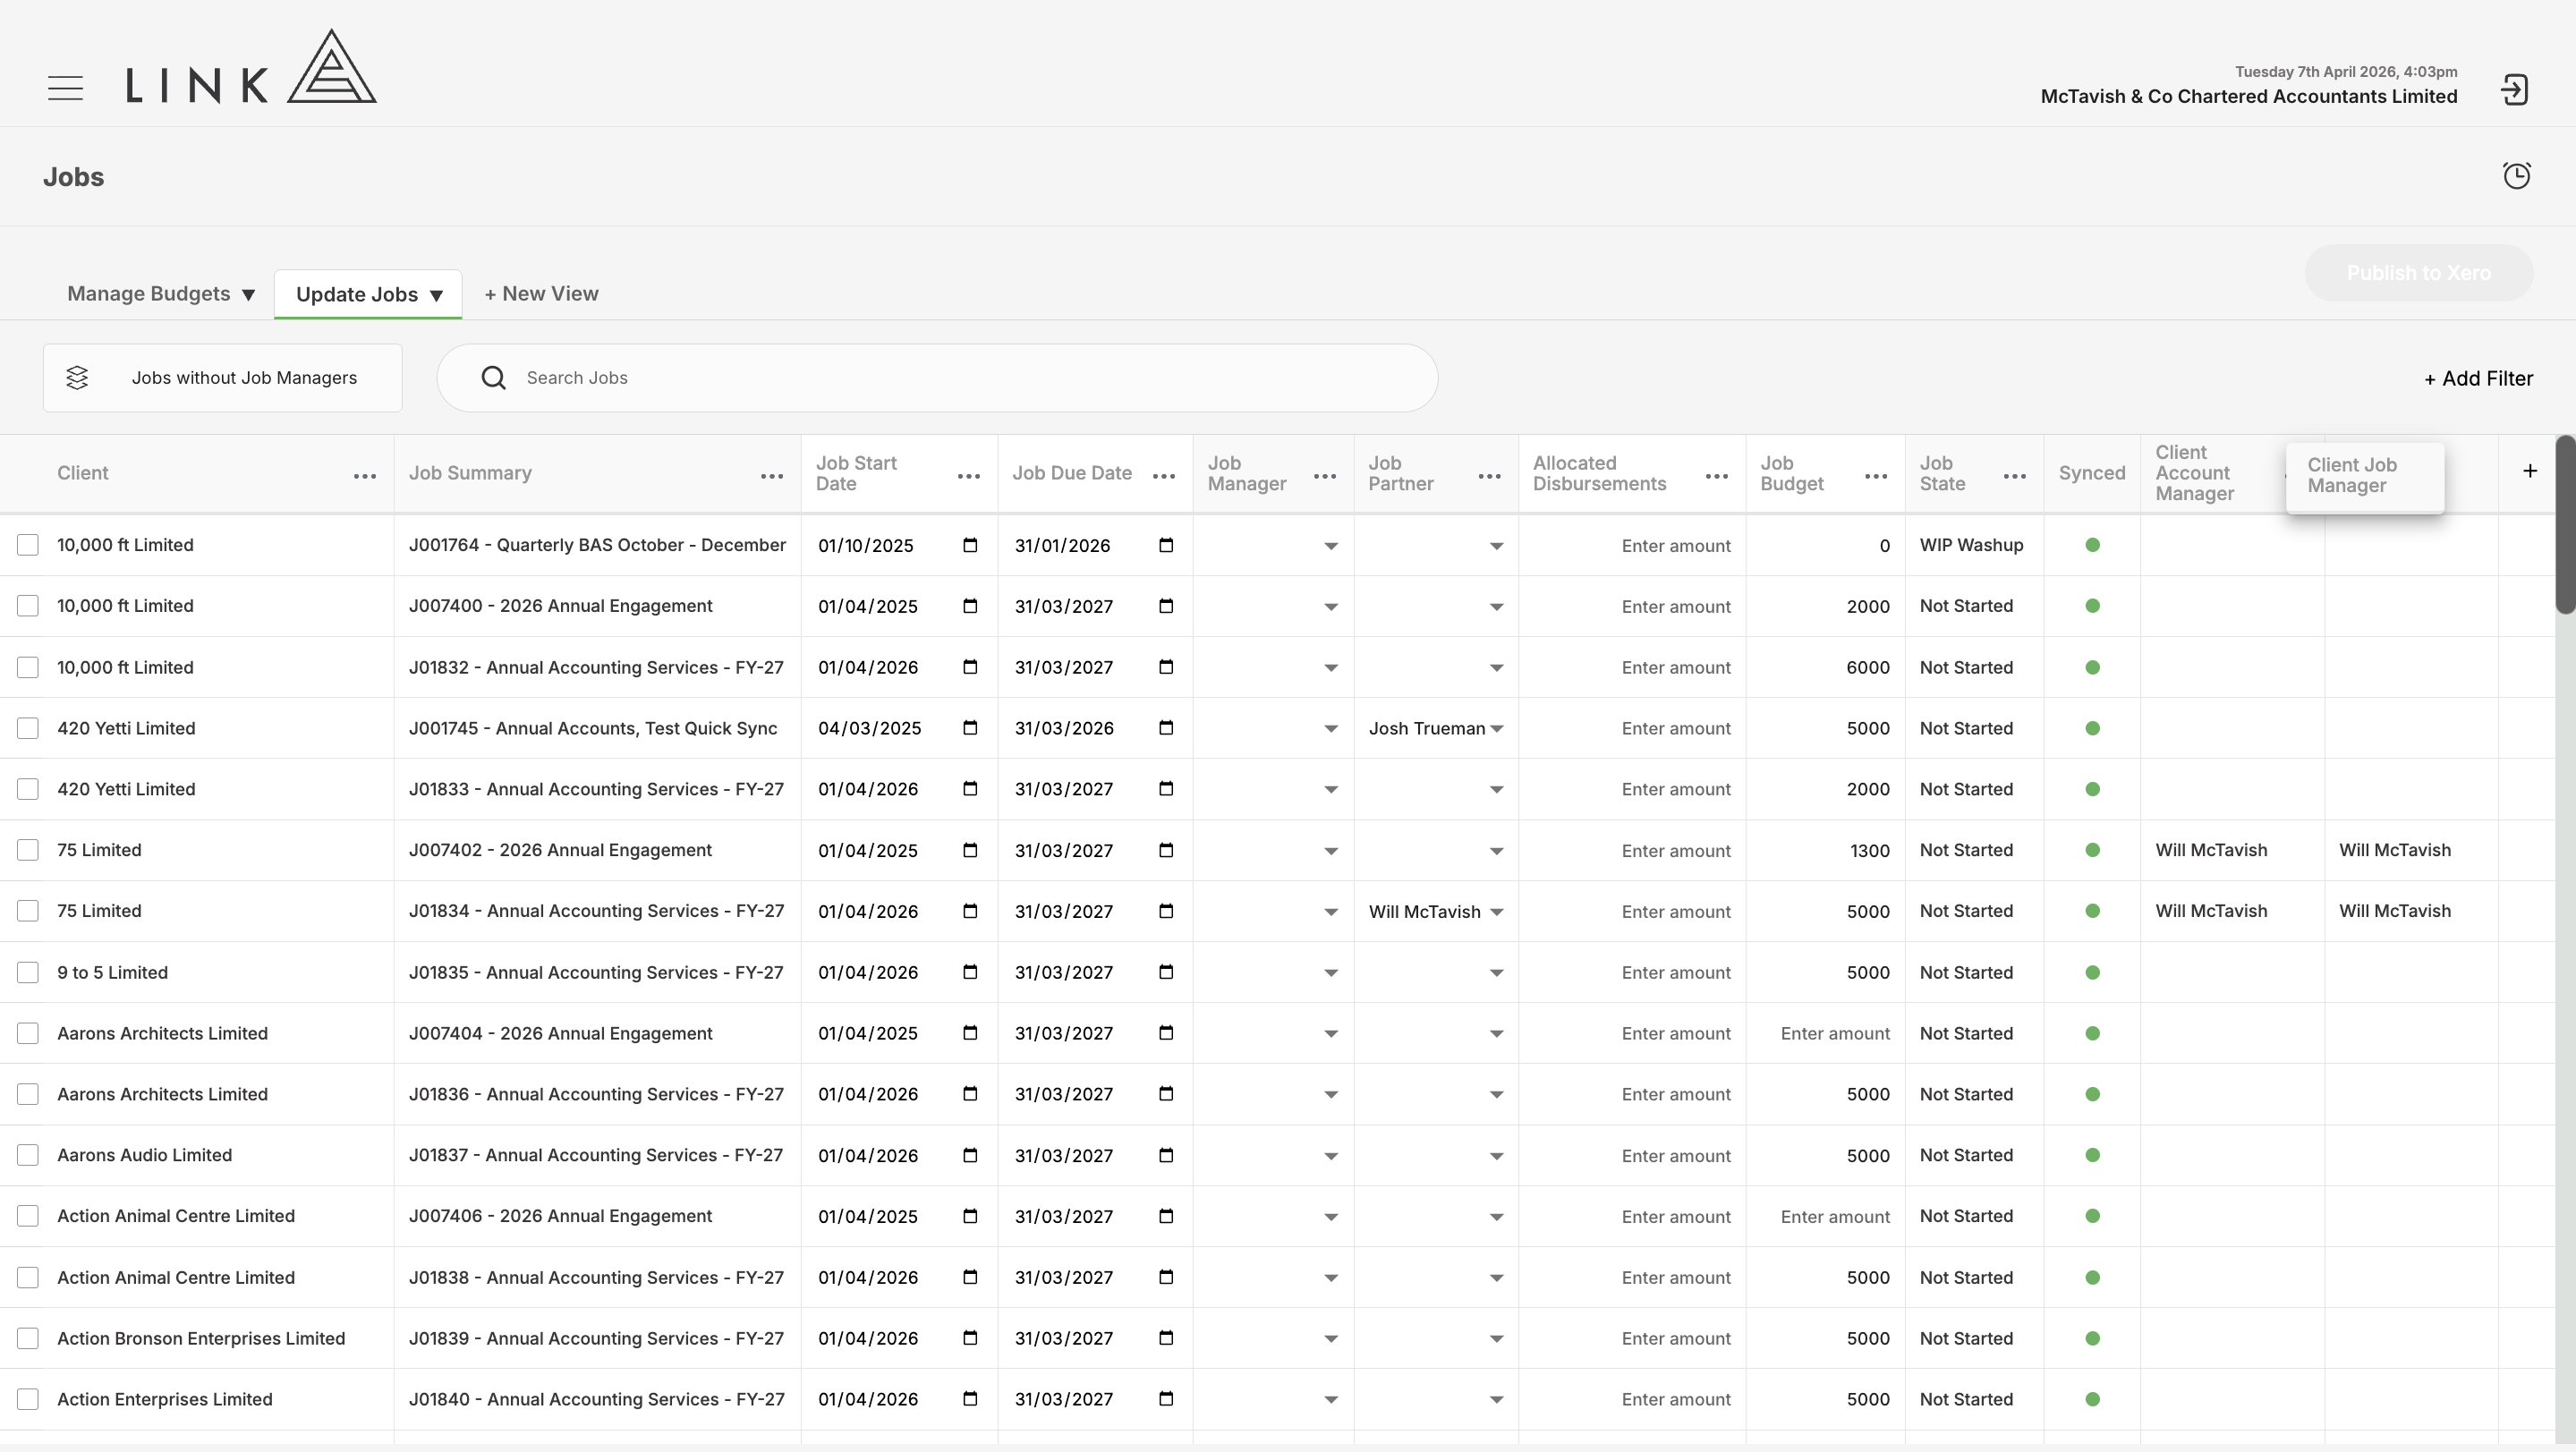Screen dimensions: 2576x1452
Task: Open Job Partner column options dots
Action: click(1490, 476)
